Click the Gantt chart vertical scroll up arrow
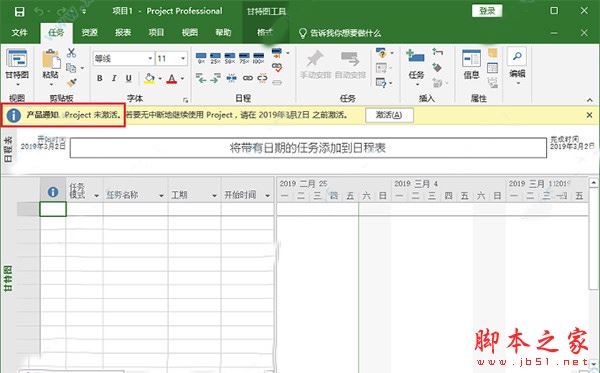600x373 pixels. 593,183
